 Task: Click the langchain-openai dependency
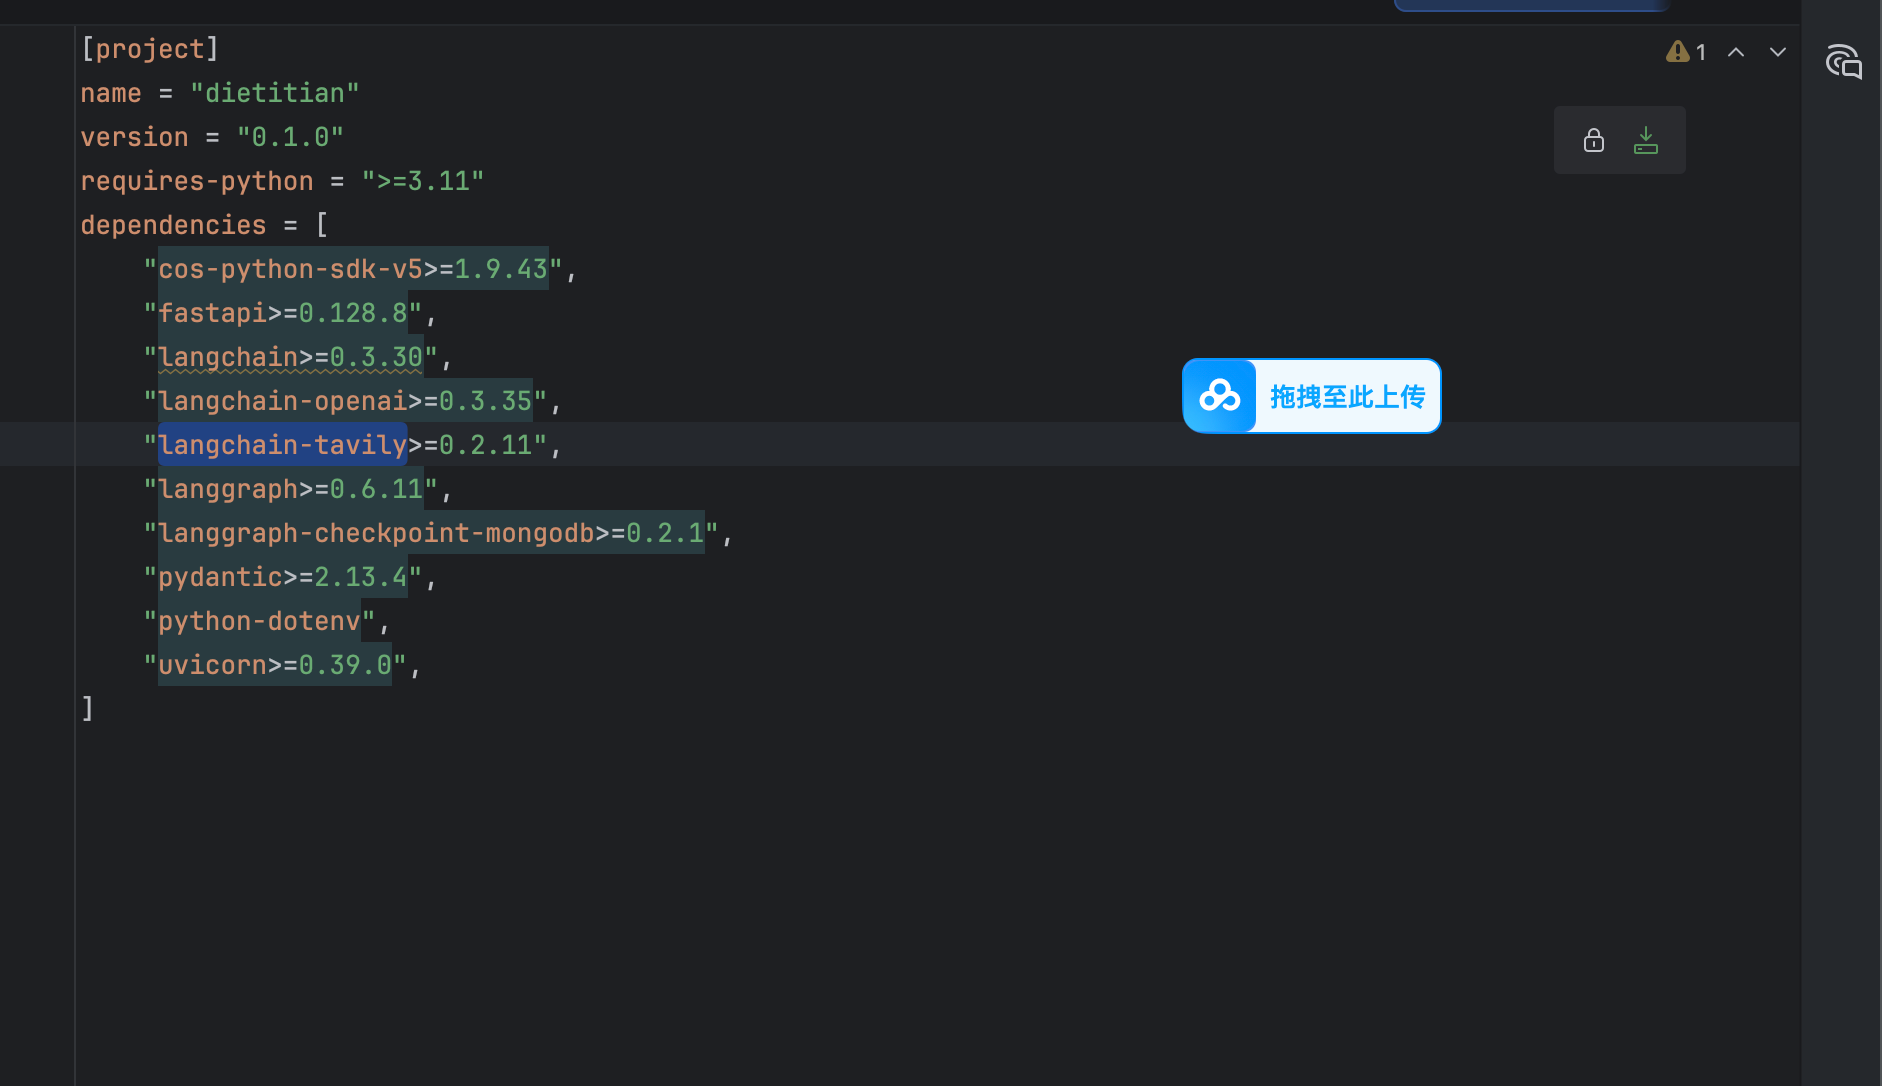[x=345, y=401]
